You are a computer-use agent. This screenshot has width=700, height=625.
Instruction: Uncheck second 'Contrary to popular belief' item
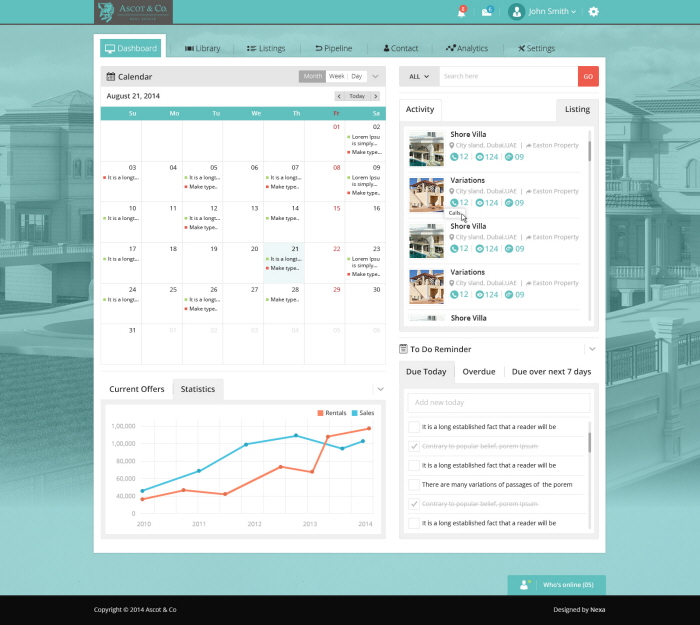point(414,504)
